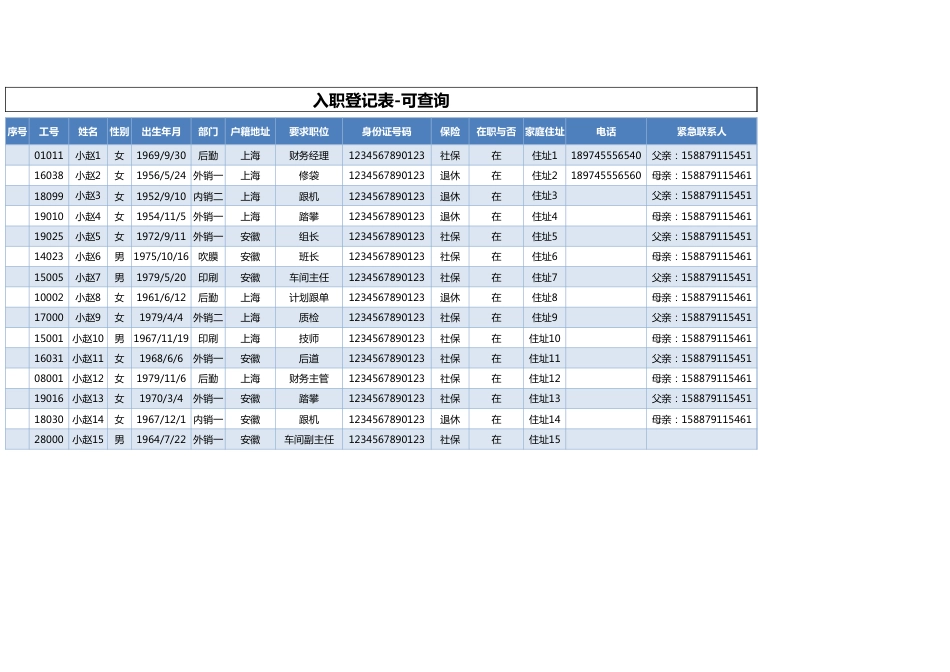Select the 工号 column header
950x672 pixels.
click(x=49, y=131)
